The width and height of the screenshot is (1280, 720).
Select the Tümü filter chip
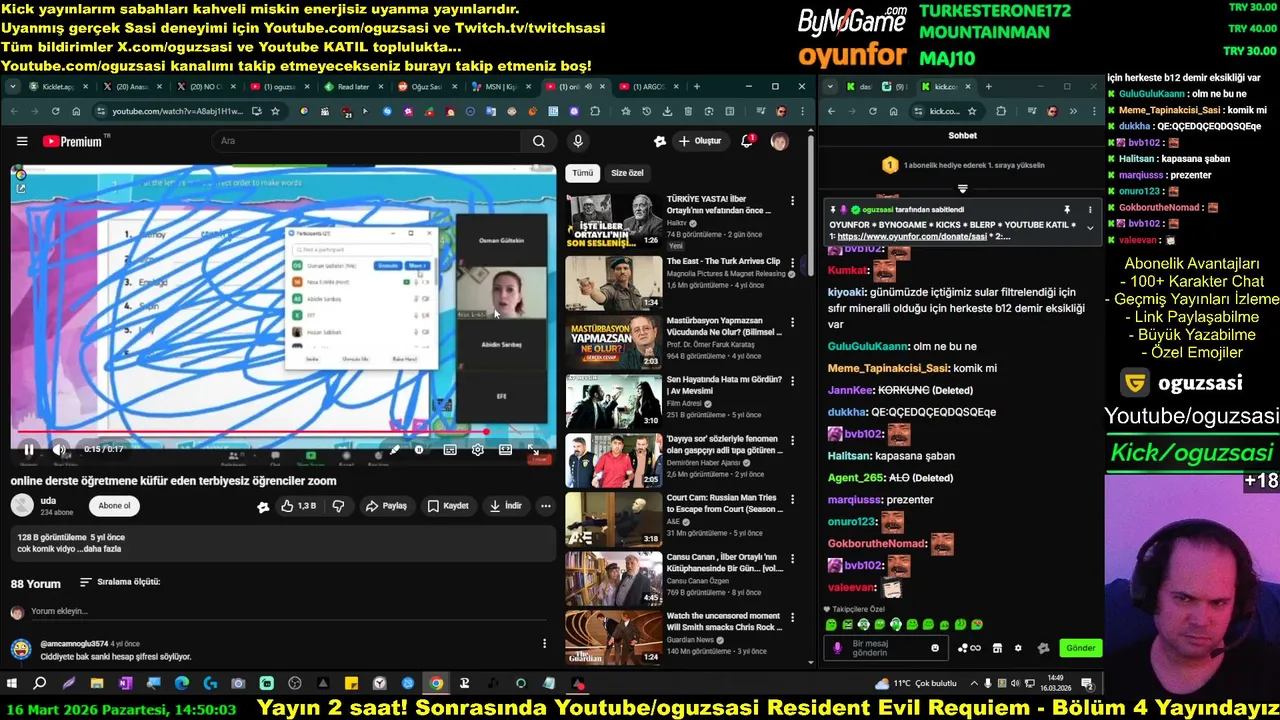pyautogui.click(x=582, y=173)
